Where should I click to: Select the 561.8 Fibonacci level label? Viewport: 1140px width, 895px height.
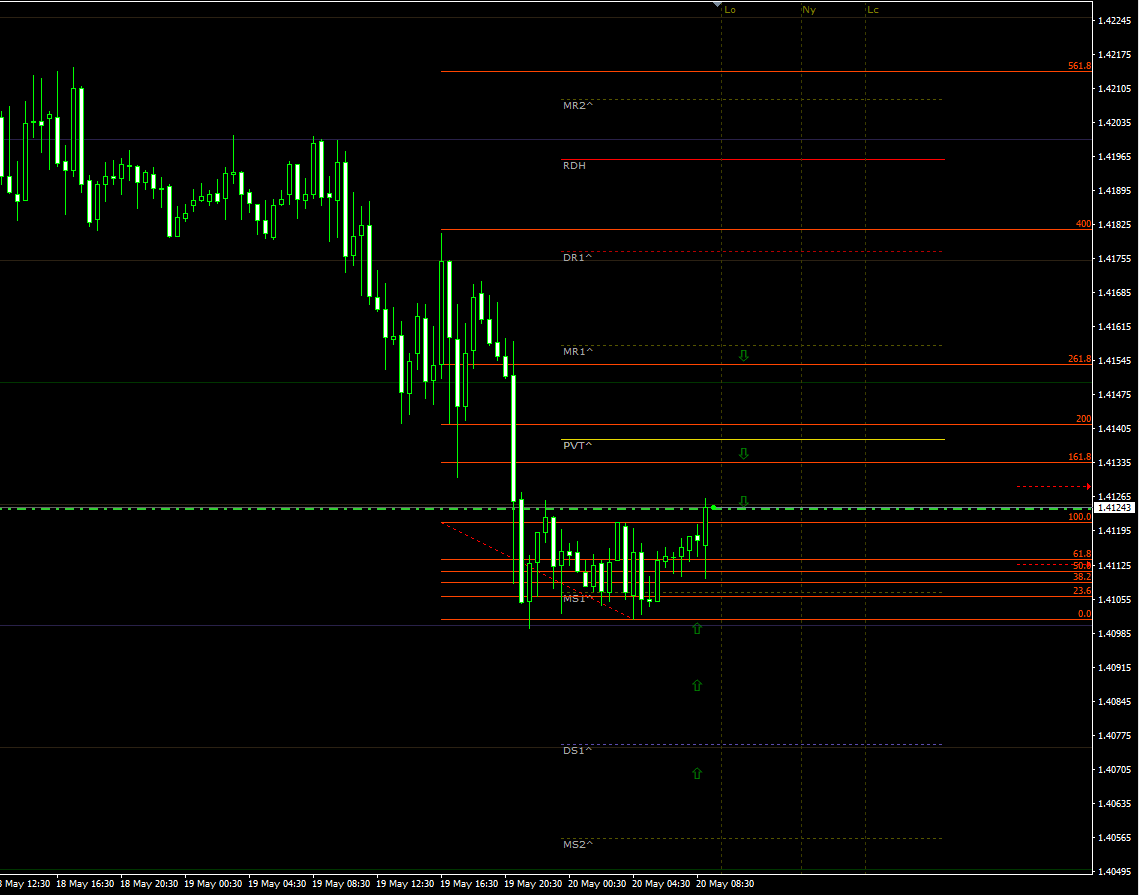tap(1079, 66)
